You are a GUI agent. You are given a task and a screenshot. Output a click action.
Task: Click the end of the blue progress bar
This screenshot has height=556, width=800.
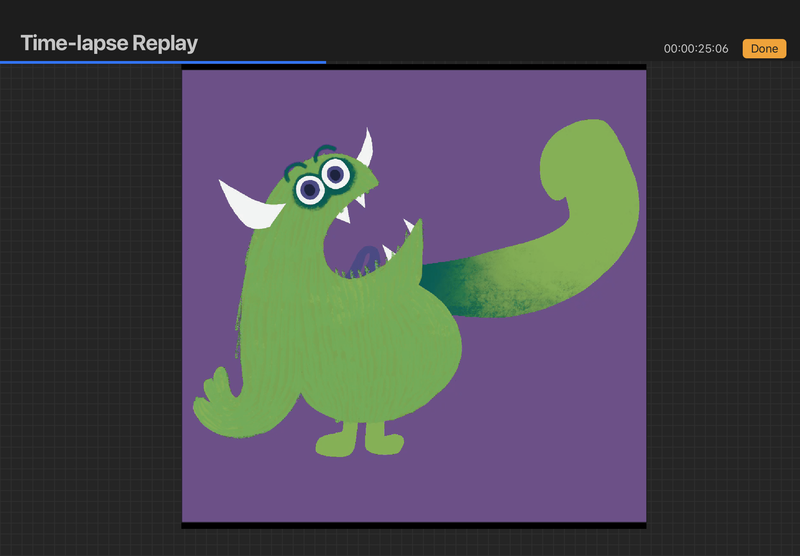324,62
